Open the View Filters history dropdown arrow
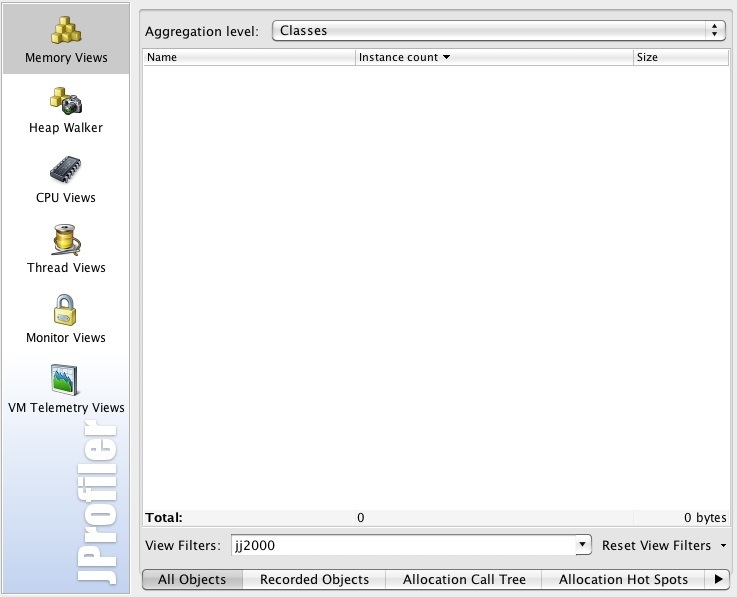The width and height of the screenshot is (737, 597). click(583, 546)
